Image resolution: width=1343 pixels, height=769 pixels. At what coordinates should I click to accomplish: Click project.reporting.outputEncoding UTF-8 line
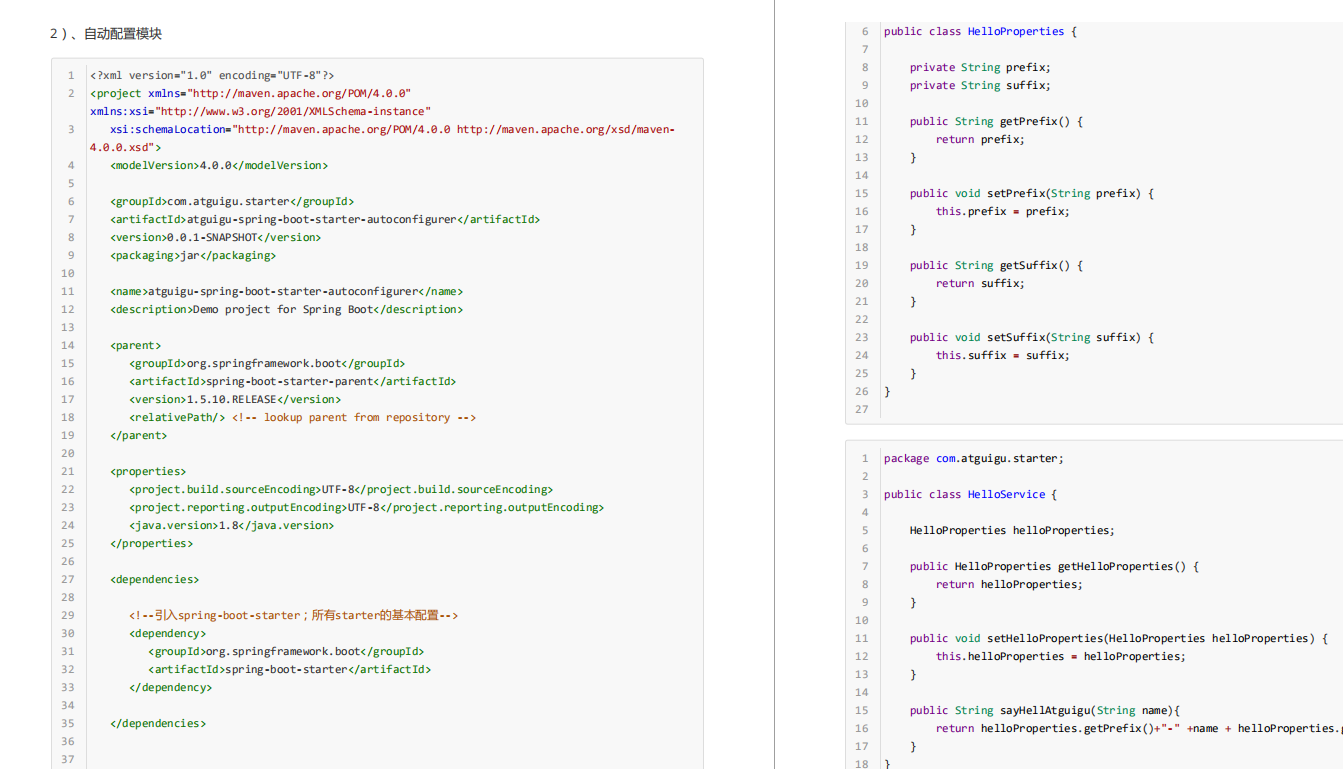(x=366, y=508)
